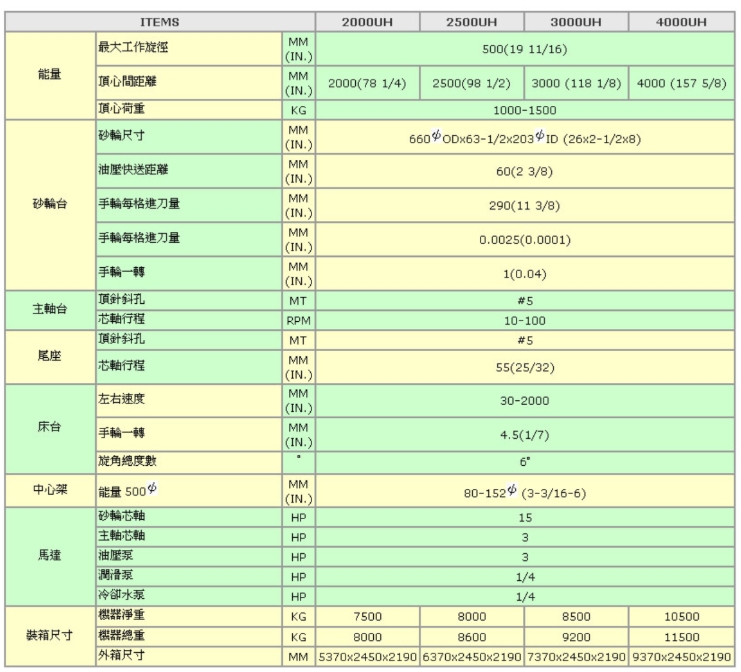Screen dimensions: 741x672
Task: Click the value 15 HP
Action: (525, 518)
